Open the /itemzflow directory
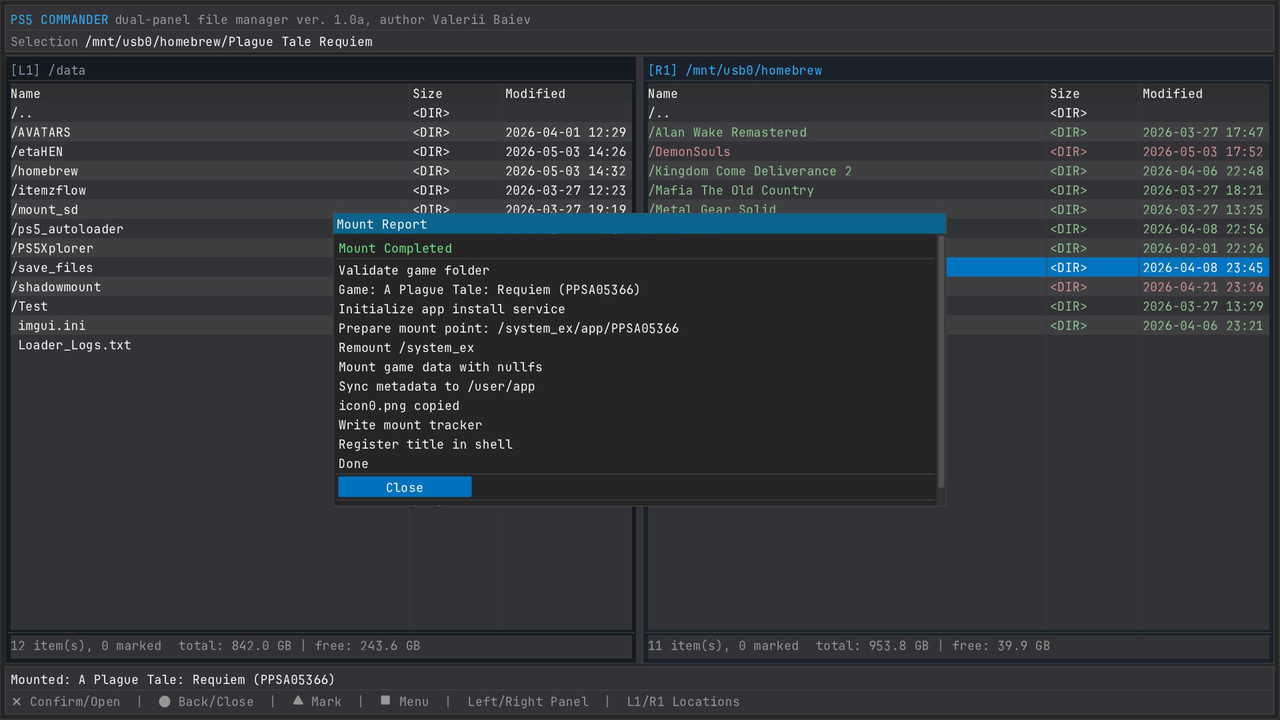 (321, 190)
